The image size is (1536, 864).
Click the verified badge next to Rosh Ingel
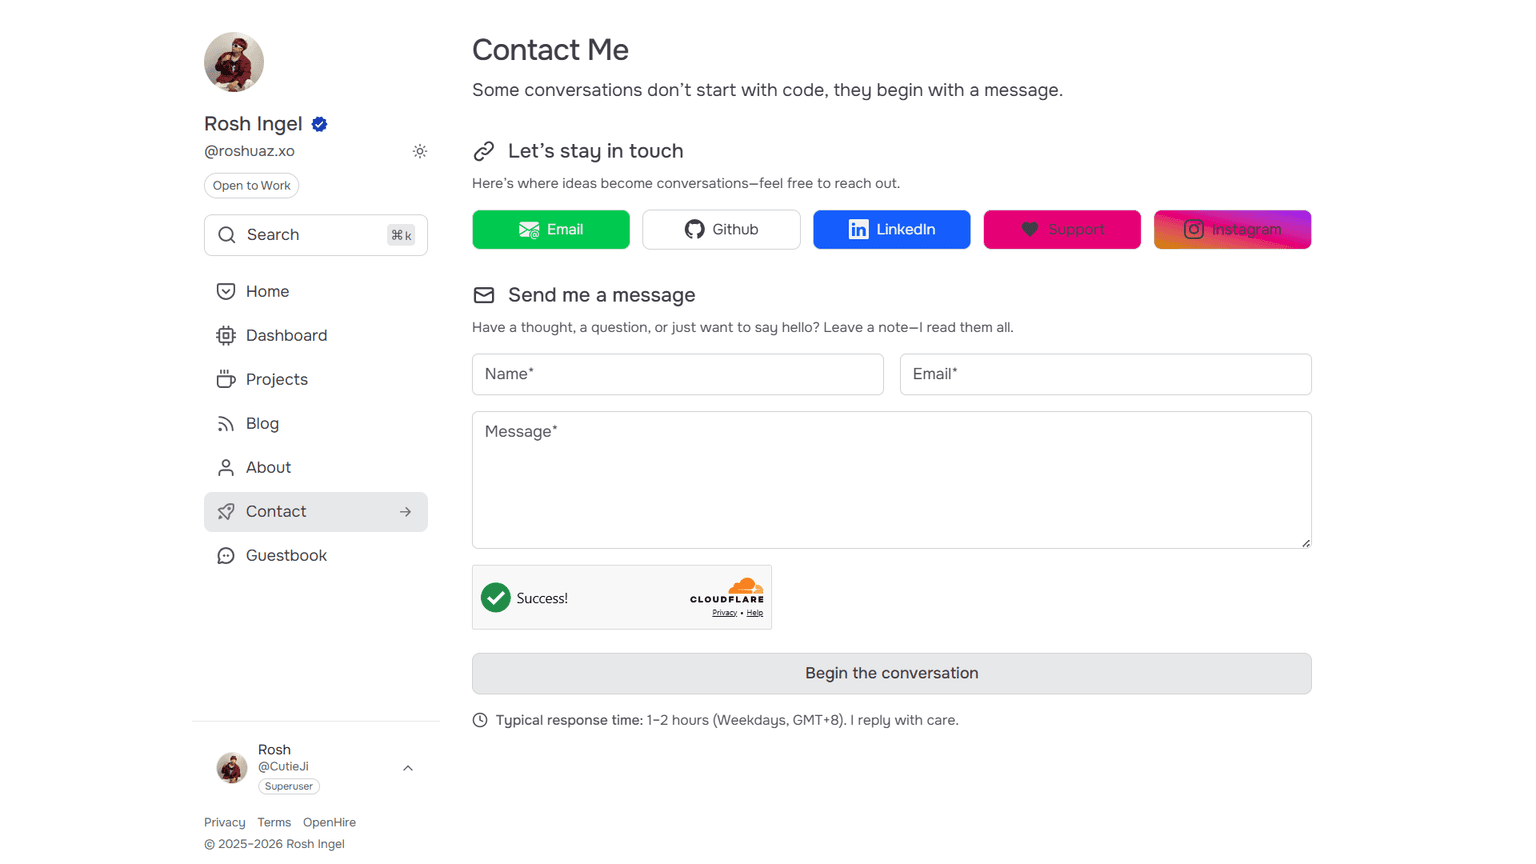pos(320,124)
